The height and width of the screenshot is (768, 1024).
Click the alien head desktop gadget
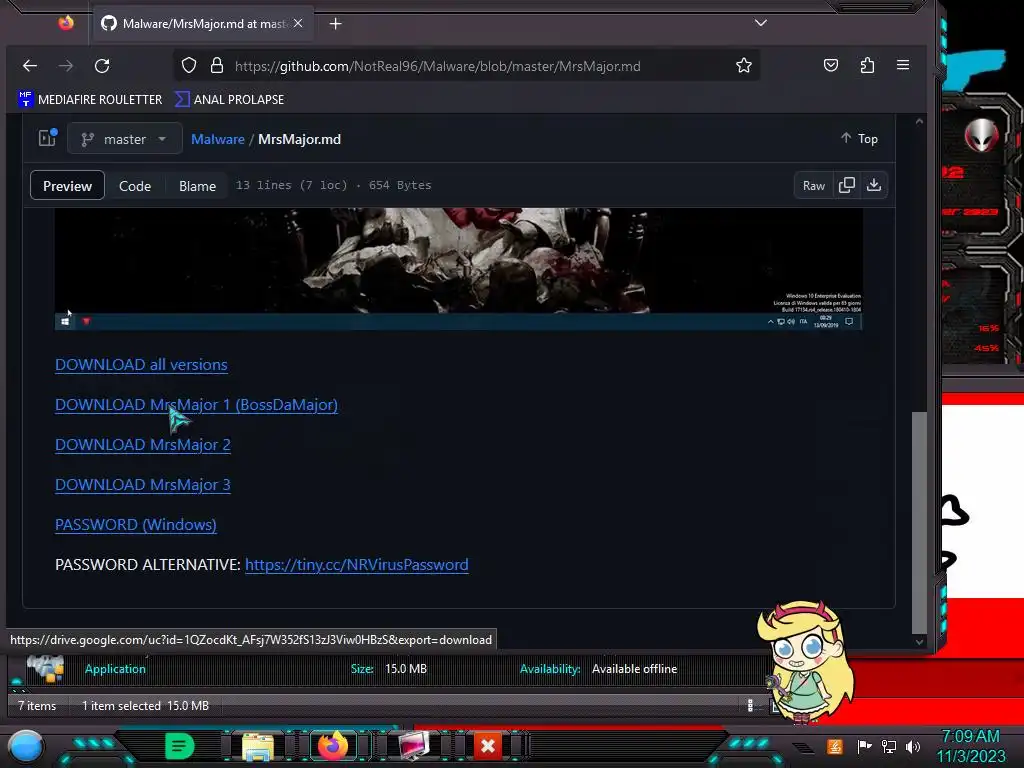point(981,135)
